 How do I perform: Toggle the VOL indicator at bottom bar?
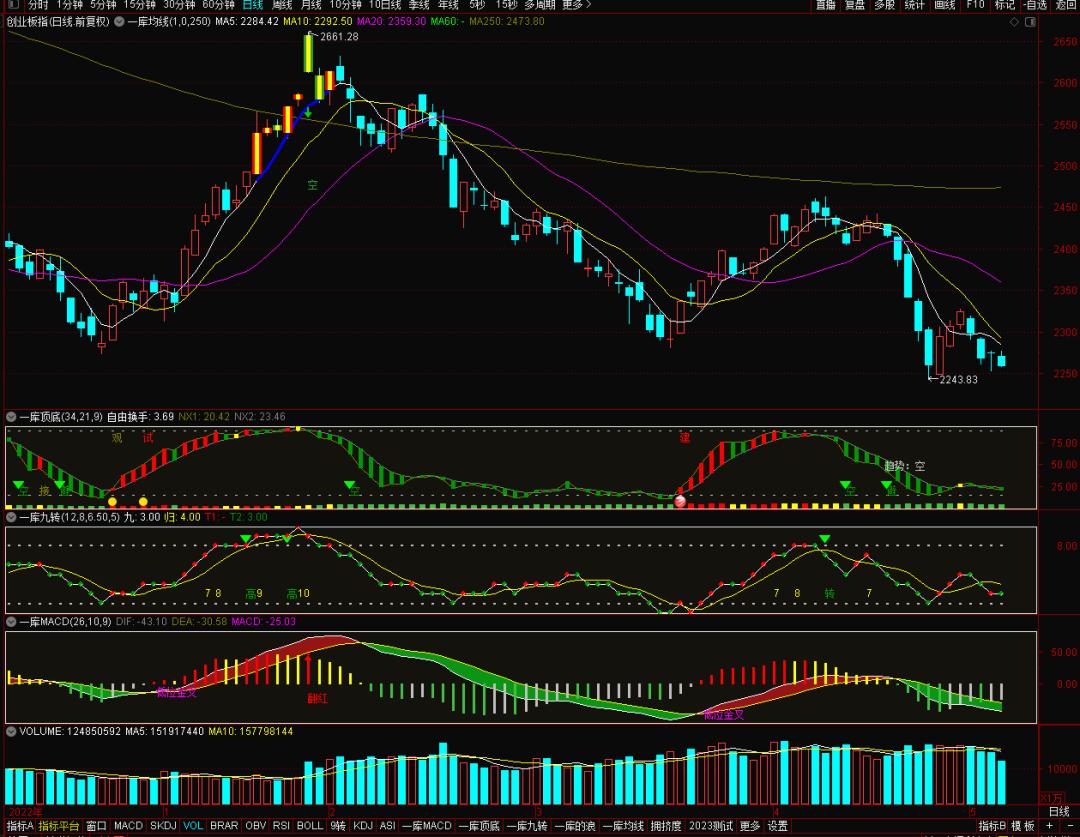(x=193, y=826)
